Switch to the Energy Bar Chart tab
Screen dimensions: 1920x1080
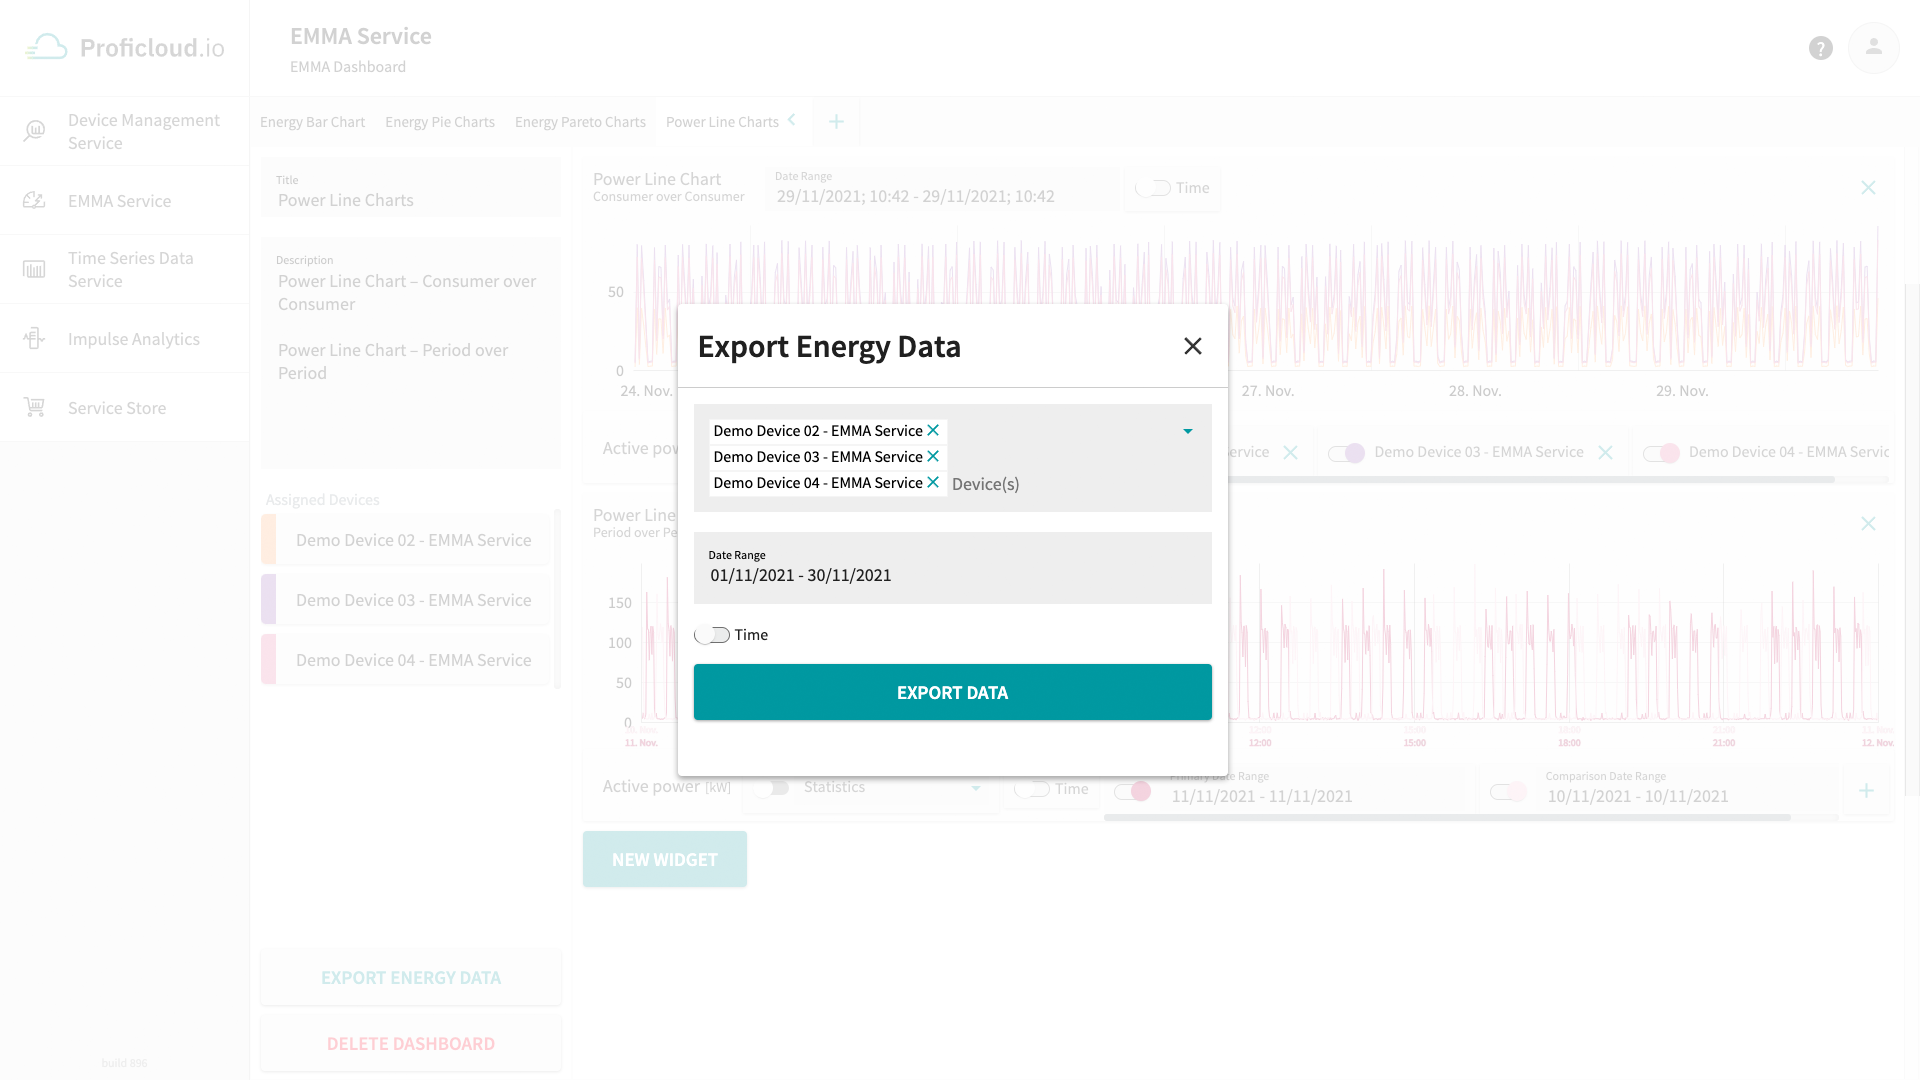click(x=313, y=121)
